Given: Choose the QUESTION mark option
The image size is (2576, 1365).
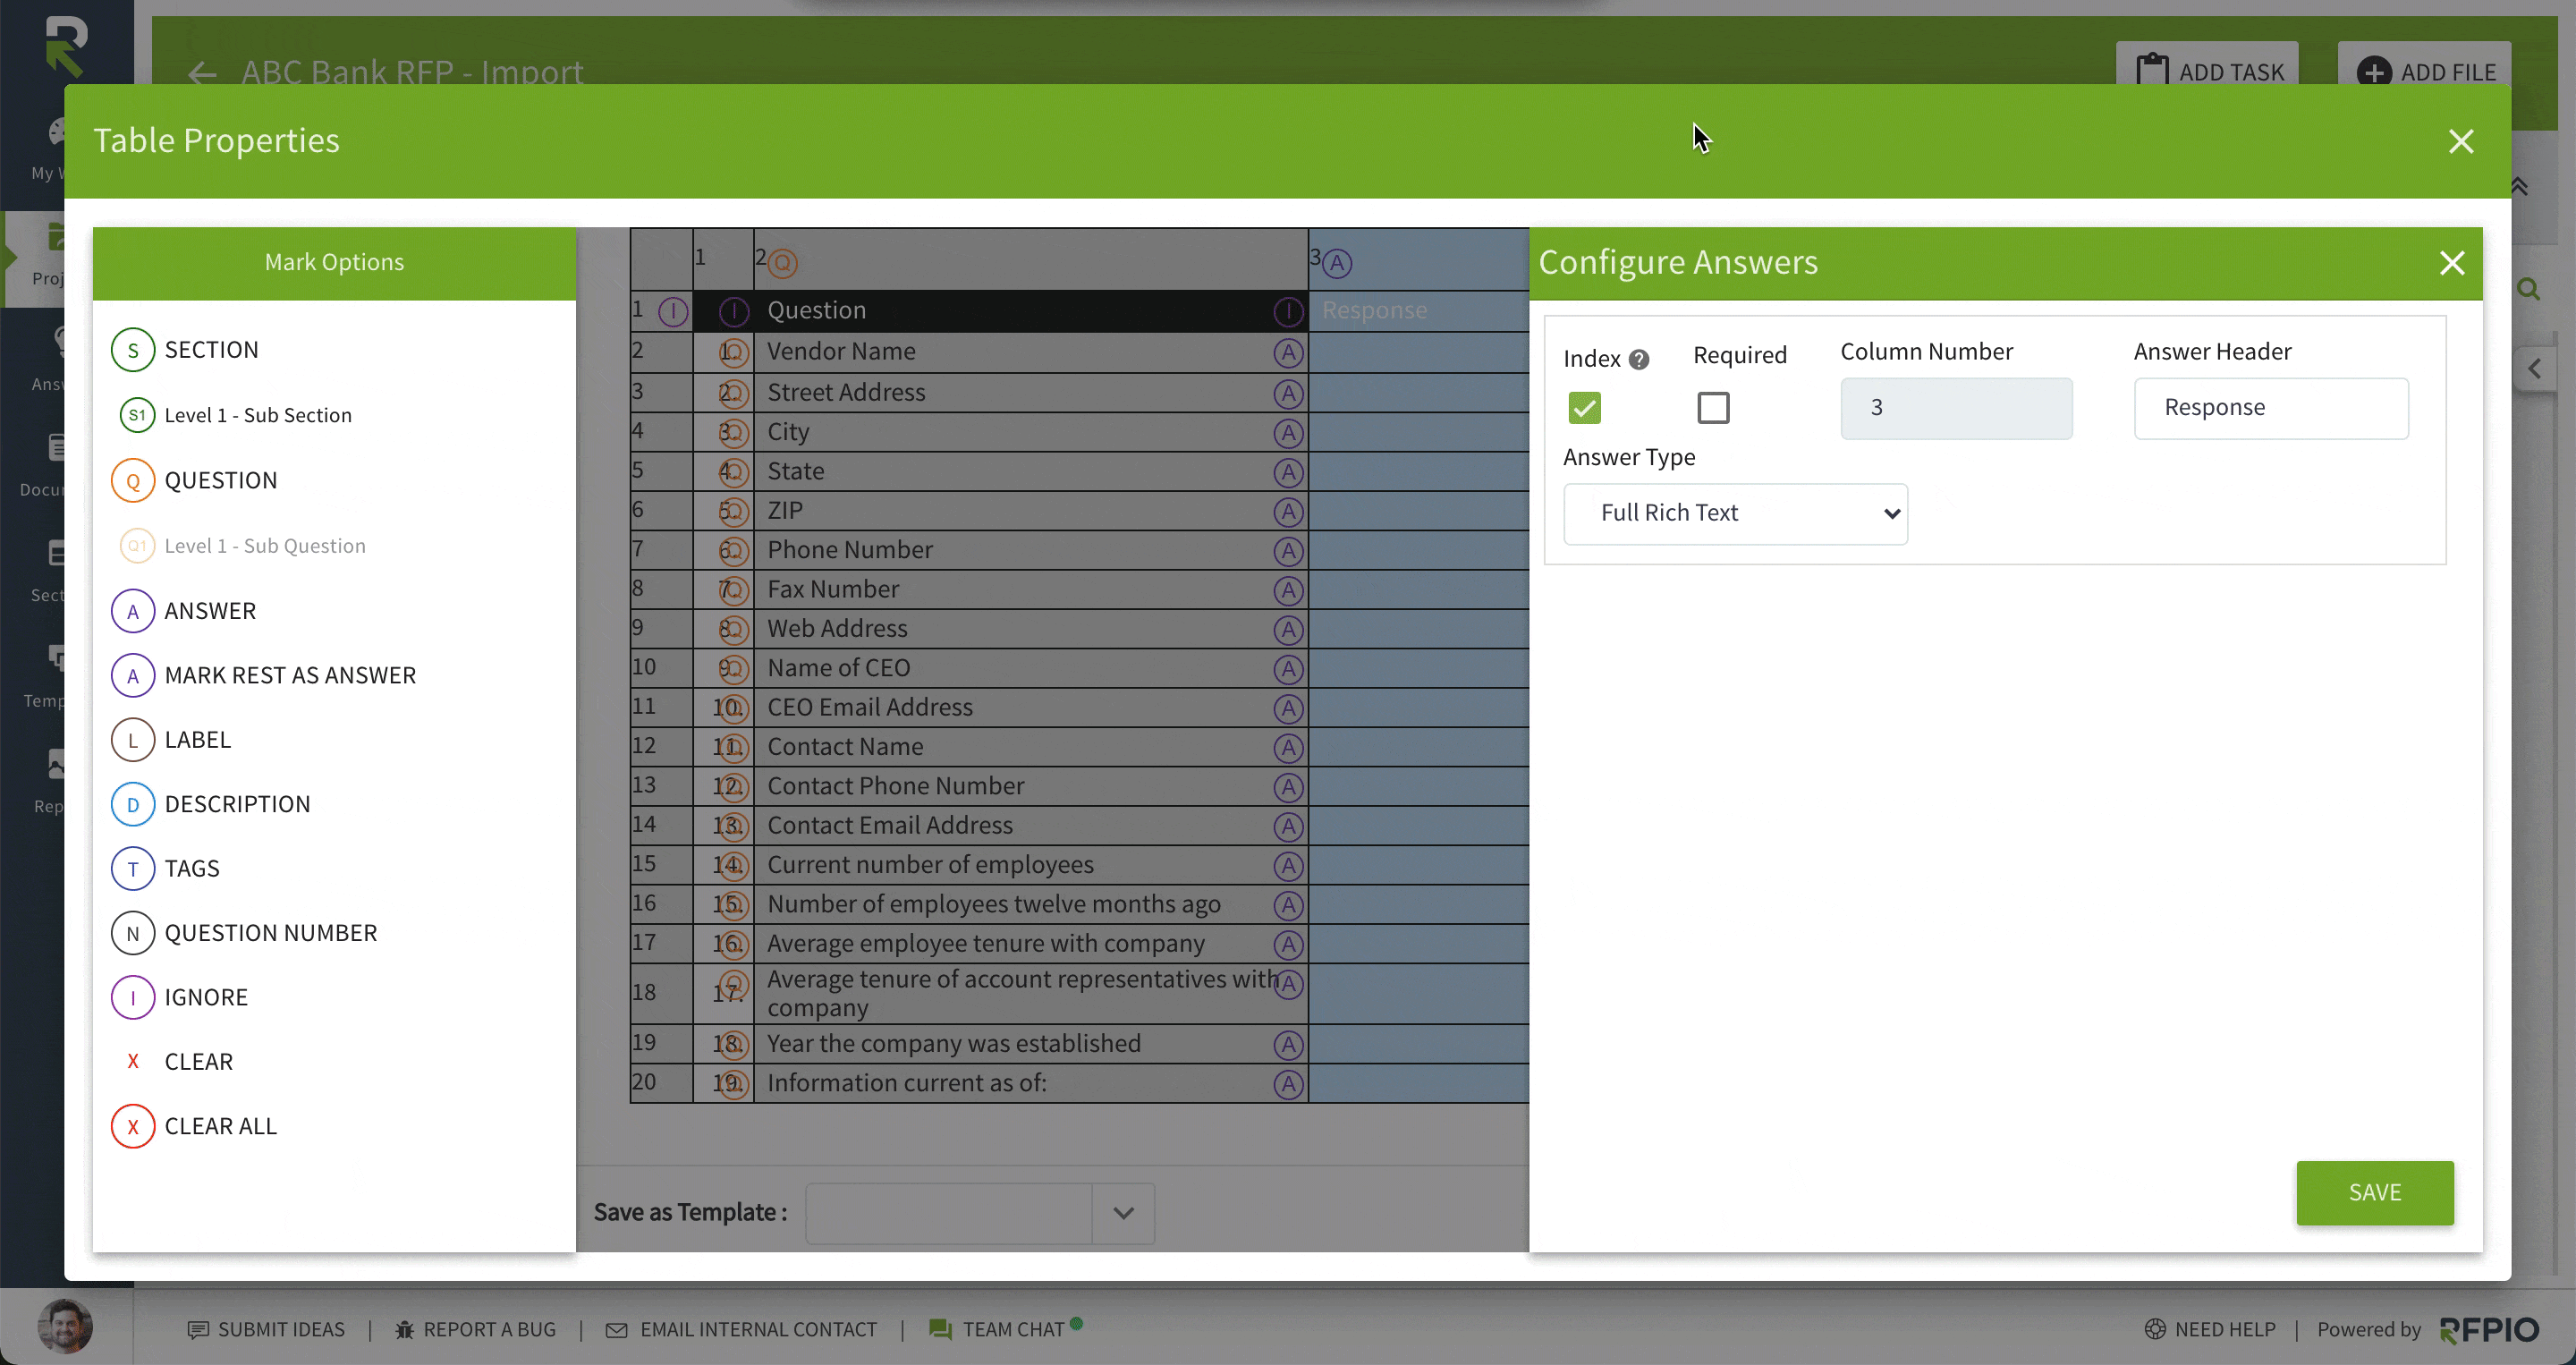Looking at the screenshot, I should 195,481.
